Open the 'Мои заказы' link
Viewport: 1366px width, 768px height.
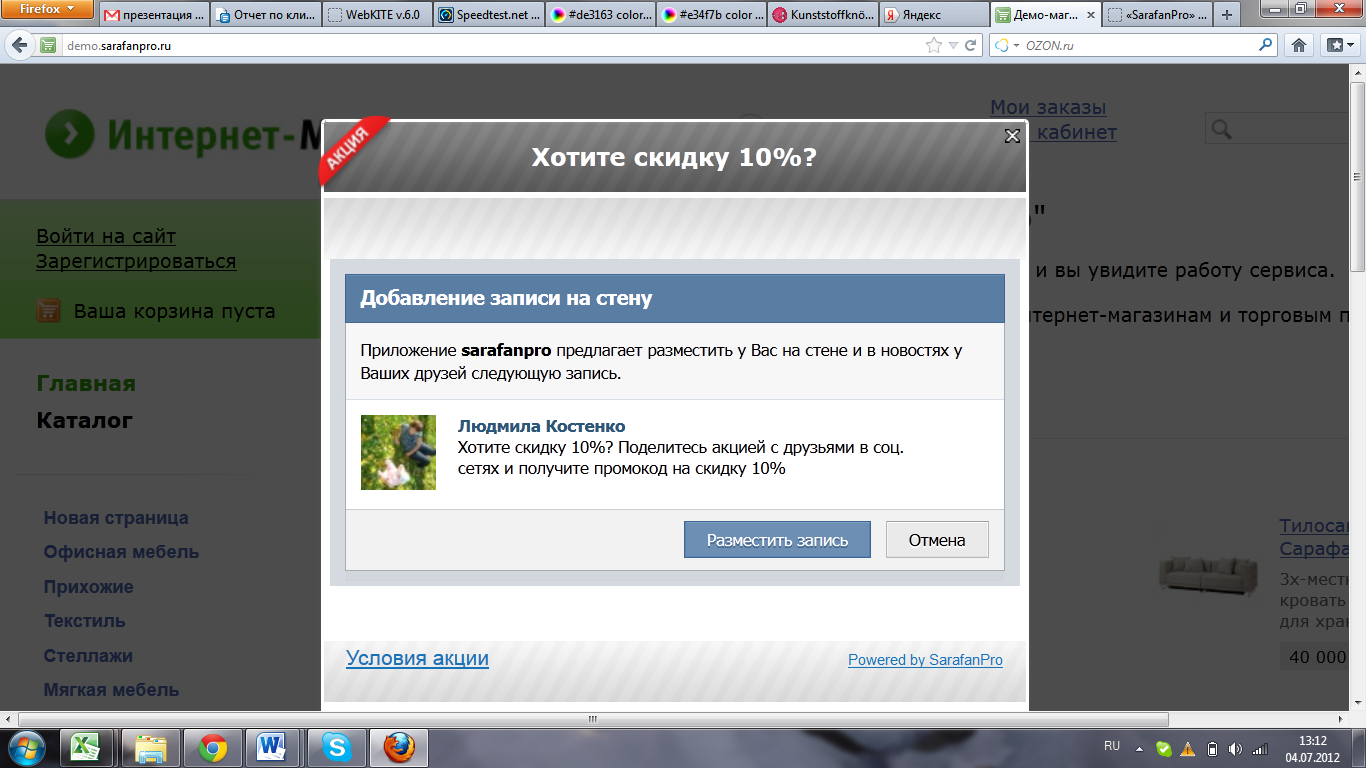point(1048,107)
